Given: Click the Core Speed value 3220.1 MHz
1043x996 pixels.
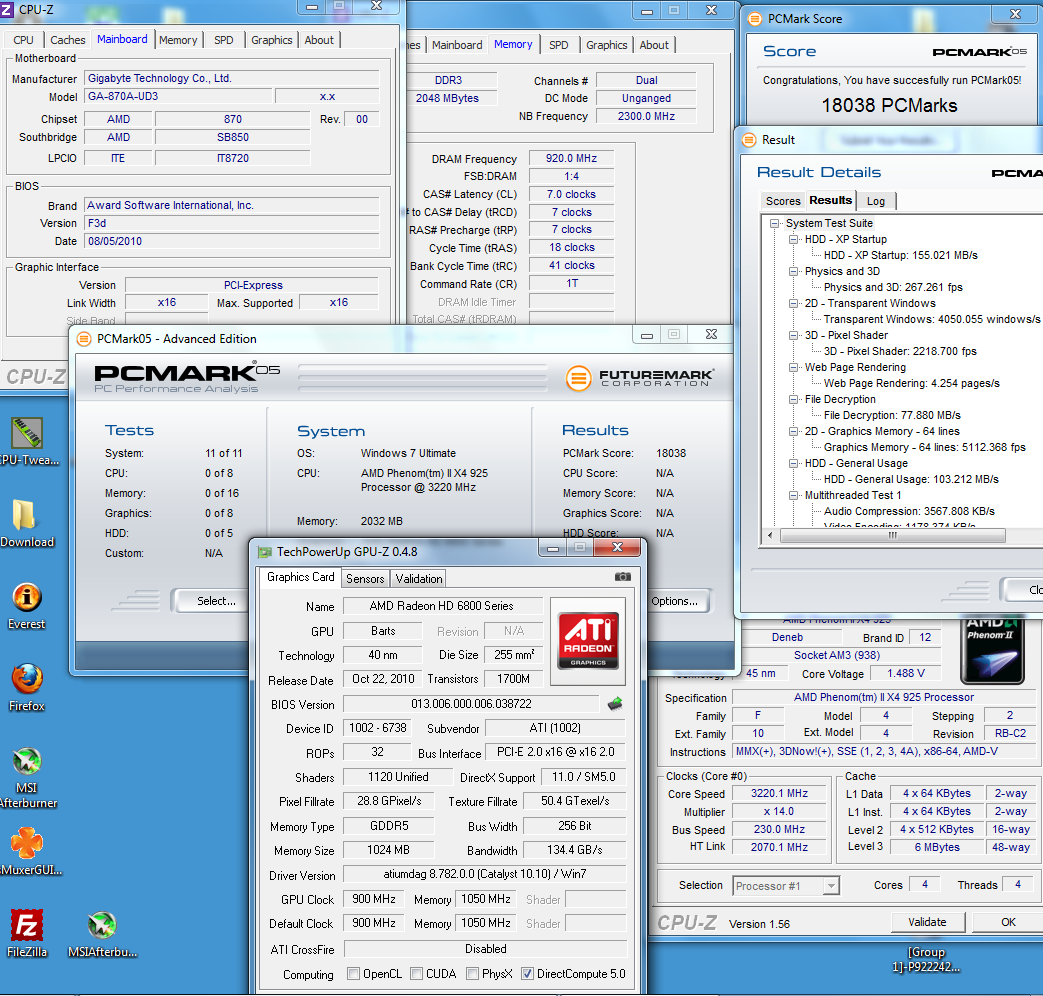Looking at the screenshot, I should pyautogui.click(x=779, y=793).
